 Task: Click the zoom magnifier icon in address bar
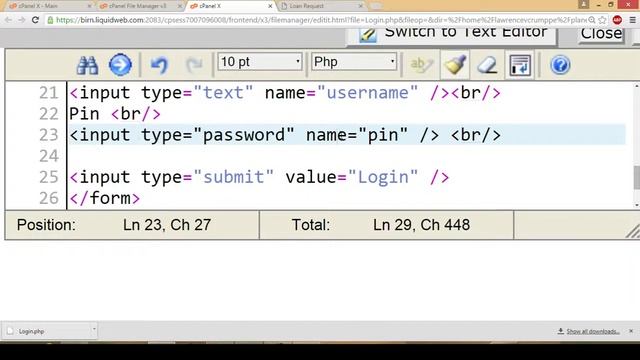point(592,20)
